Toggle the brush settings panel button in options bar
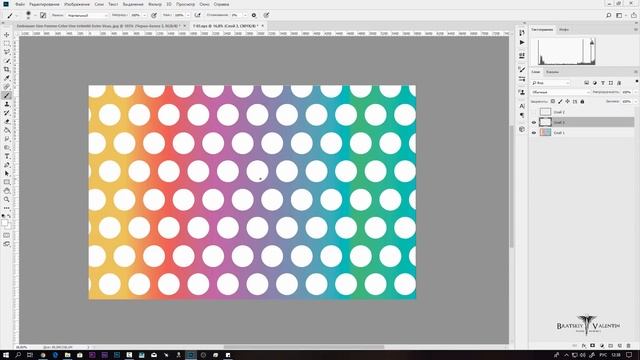The height and width of the screenshot is (360, 640). tap(43, 15)
